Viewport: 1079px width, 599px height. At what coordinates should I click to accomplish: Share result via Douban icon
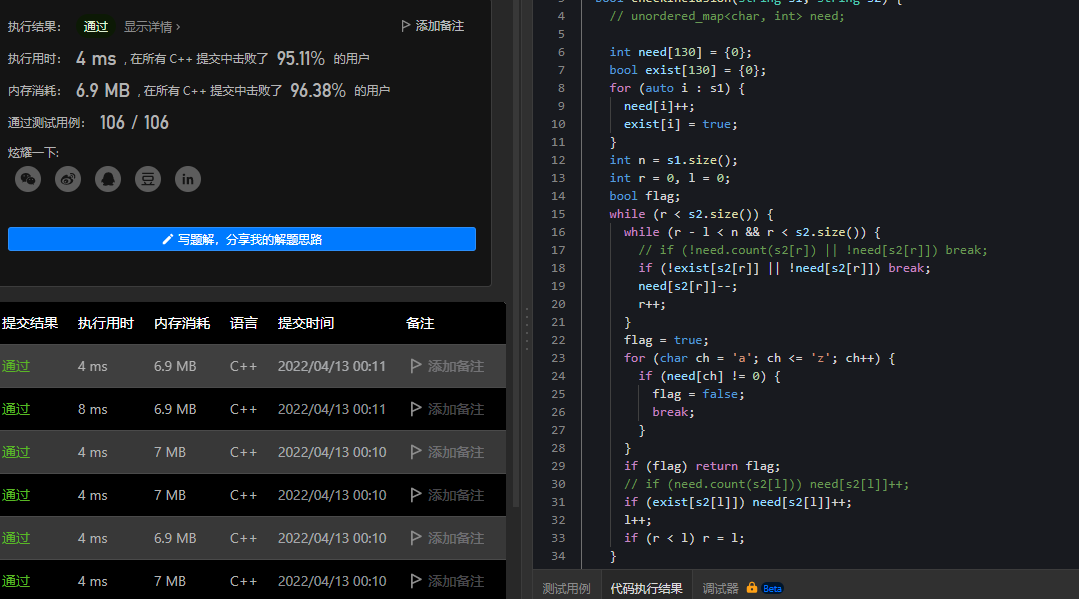[x=148, y=179]
